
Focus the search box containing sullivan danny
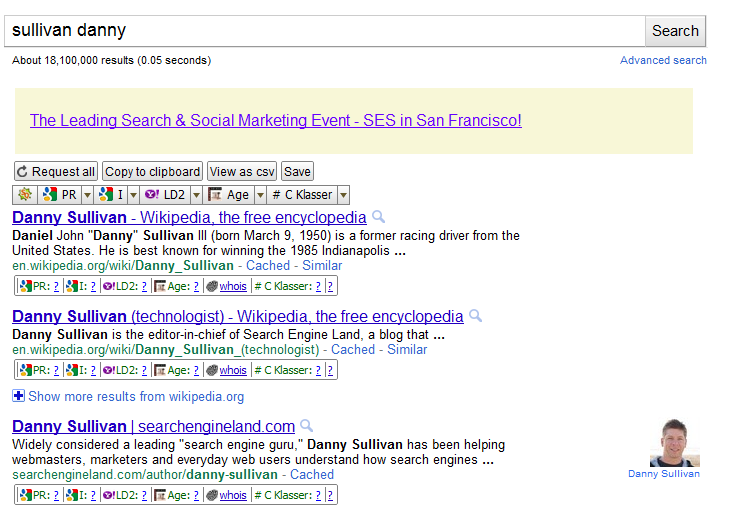[324, 31]
